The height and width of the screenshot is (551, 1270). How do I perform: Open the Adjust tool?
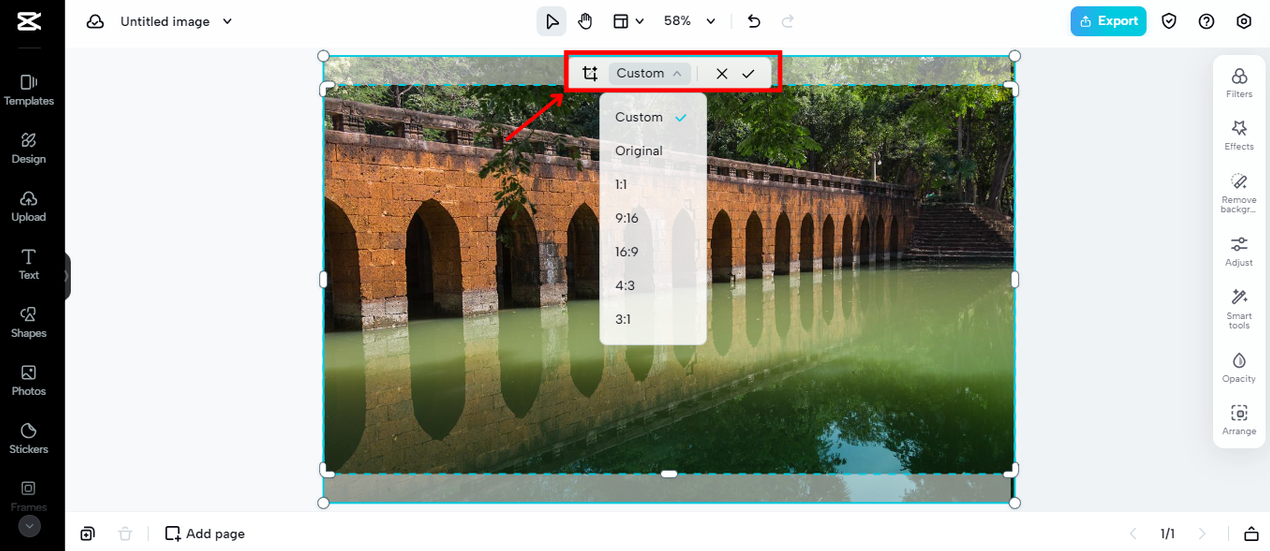(1239, 251)
